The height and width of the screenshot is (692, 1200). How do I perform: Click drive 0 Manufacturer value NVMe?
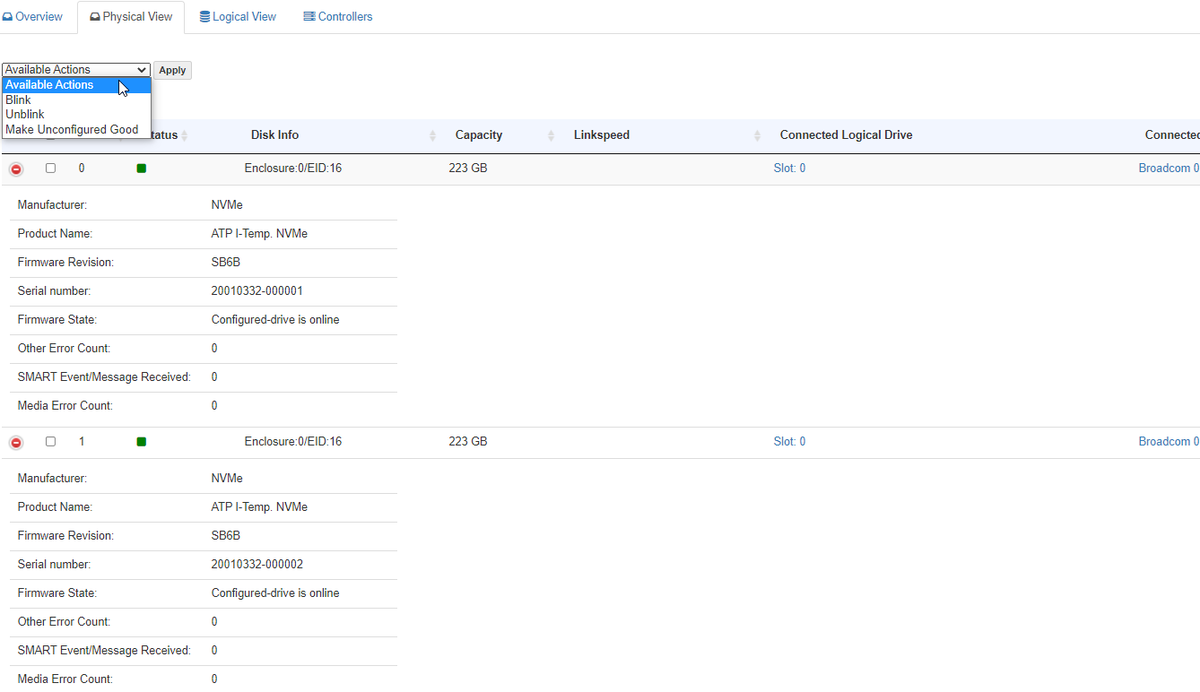pyautogui.click(x=227, y=205)
